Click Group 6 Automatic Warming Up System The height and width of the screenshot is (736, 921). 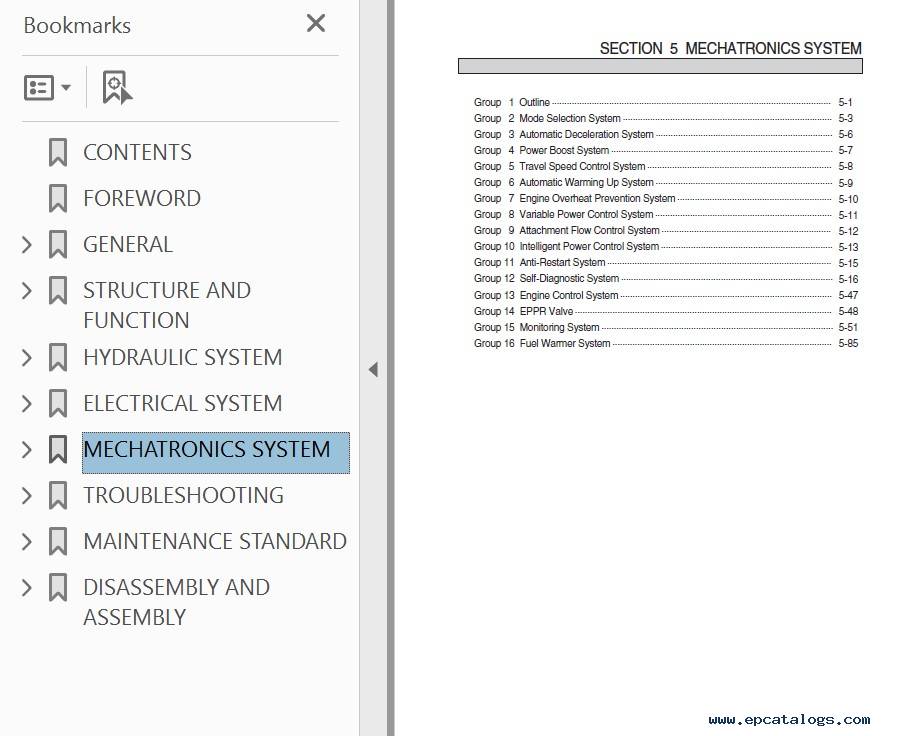point(665,183)
